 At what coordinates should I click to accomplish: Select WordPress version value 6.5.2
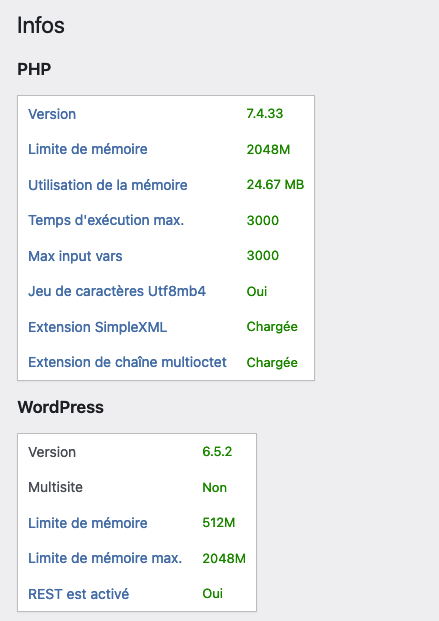(x=217, y=451)
